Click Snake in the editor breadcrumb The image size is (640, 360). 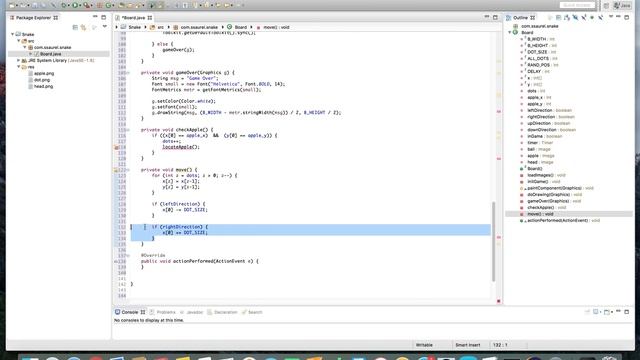click(x=134, y=27)
